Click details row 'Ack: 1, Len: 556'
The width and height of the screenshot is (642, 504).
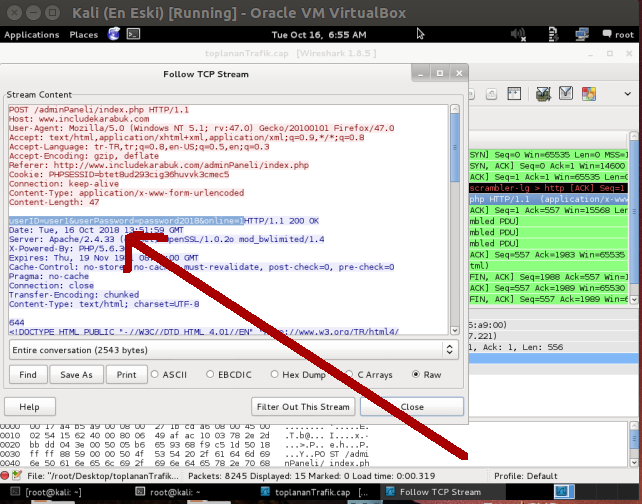coord(553,347)
